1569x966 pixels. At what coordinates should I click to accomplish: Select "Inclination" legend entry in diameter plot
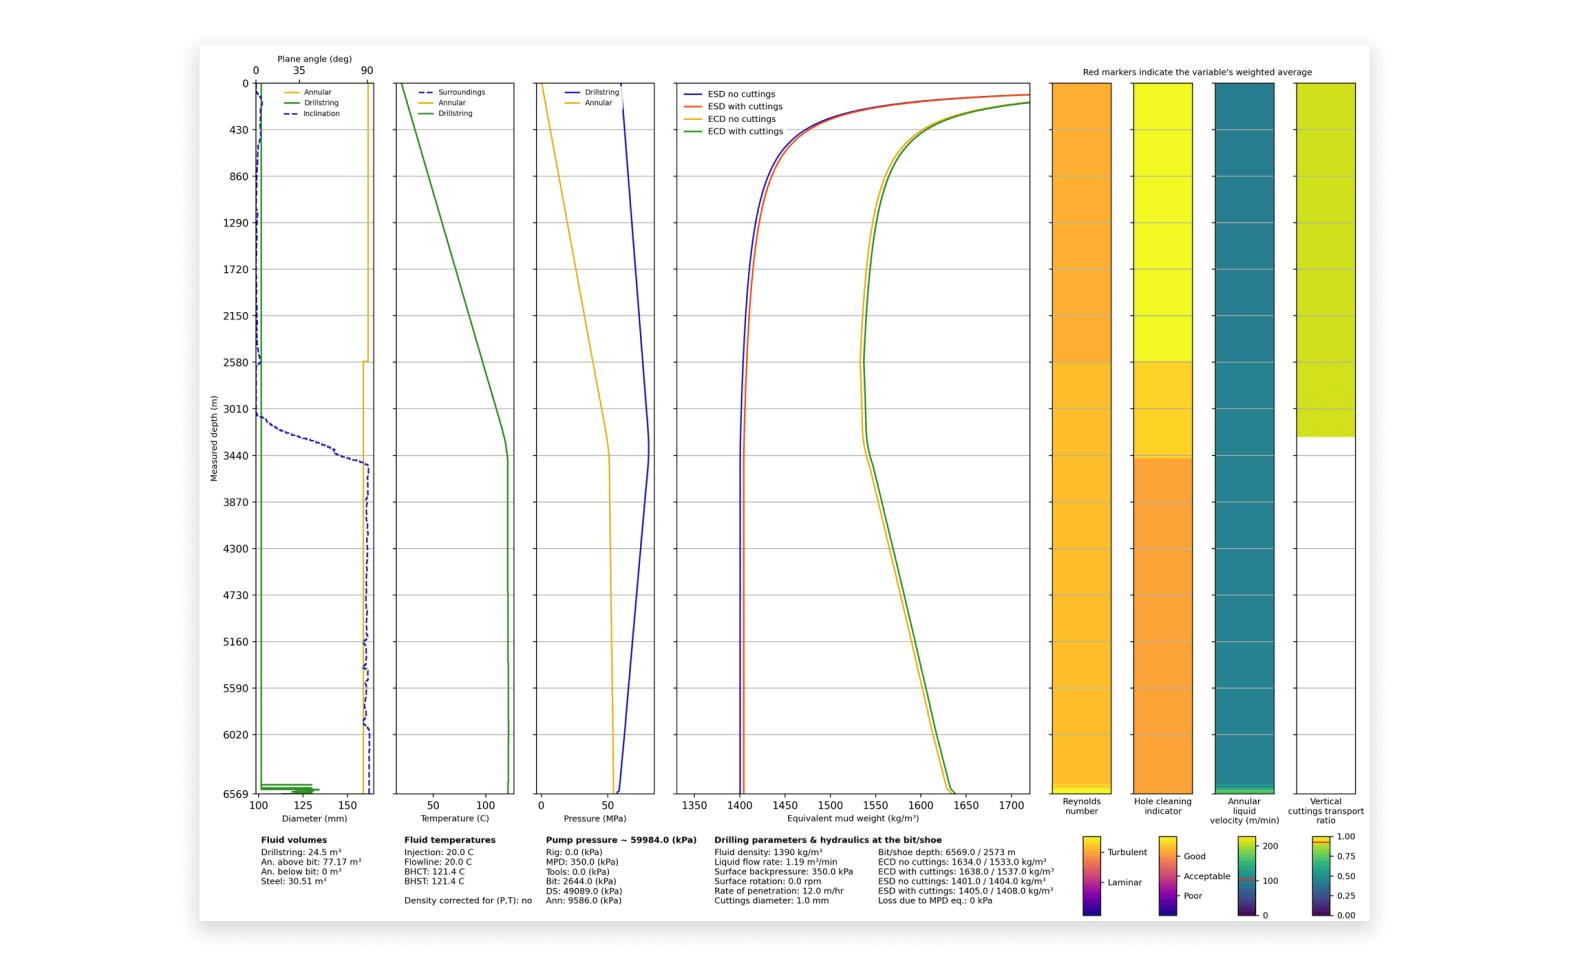click(x=321, y=114)
